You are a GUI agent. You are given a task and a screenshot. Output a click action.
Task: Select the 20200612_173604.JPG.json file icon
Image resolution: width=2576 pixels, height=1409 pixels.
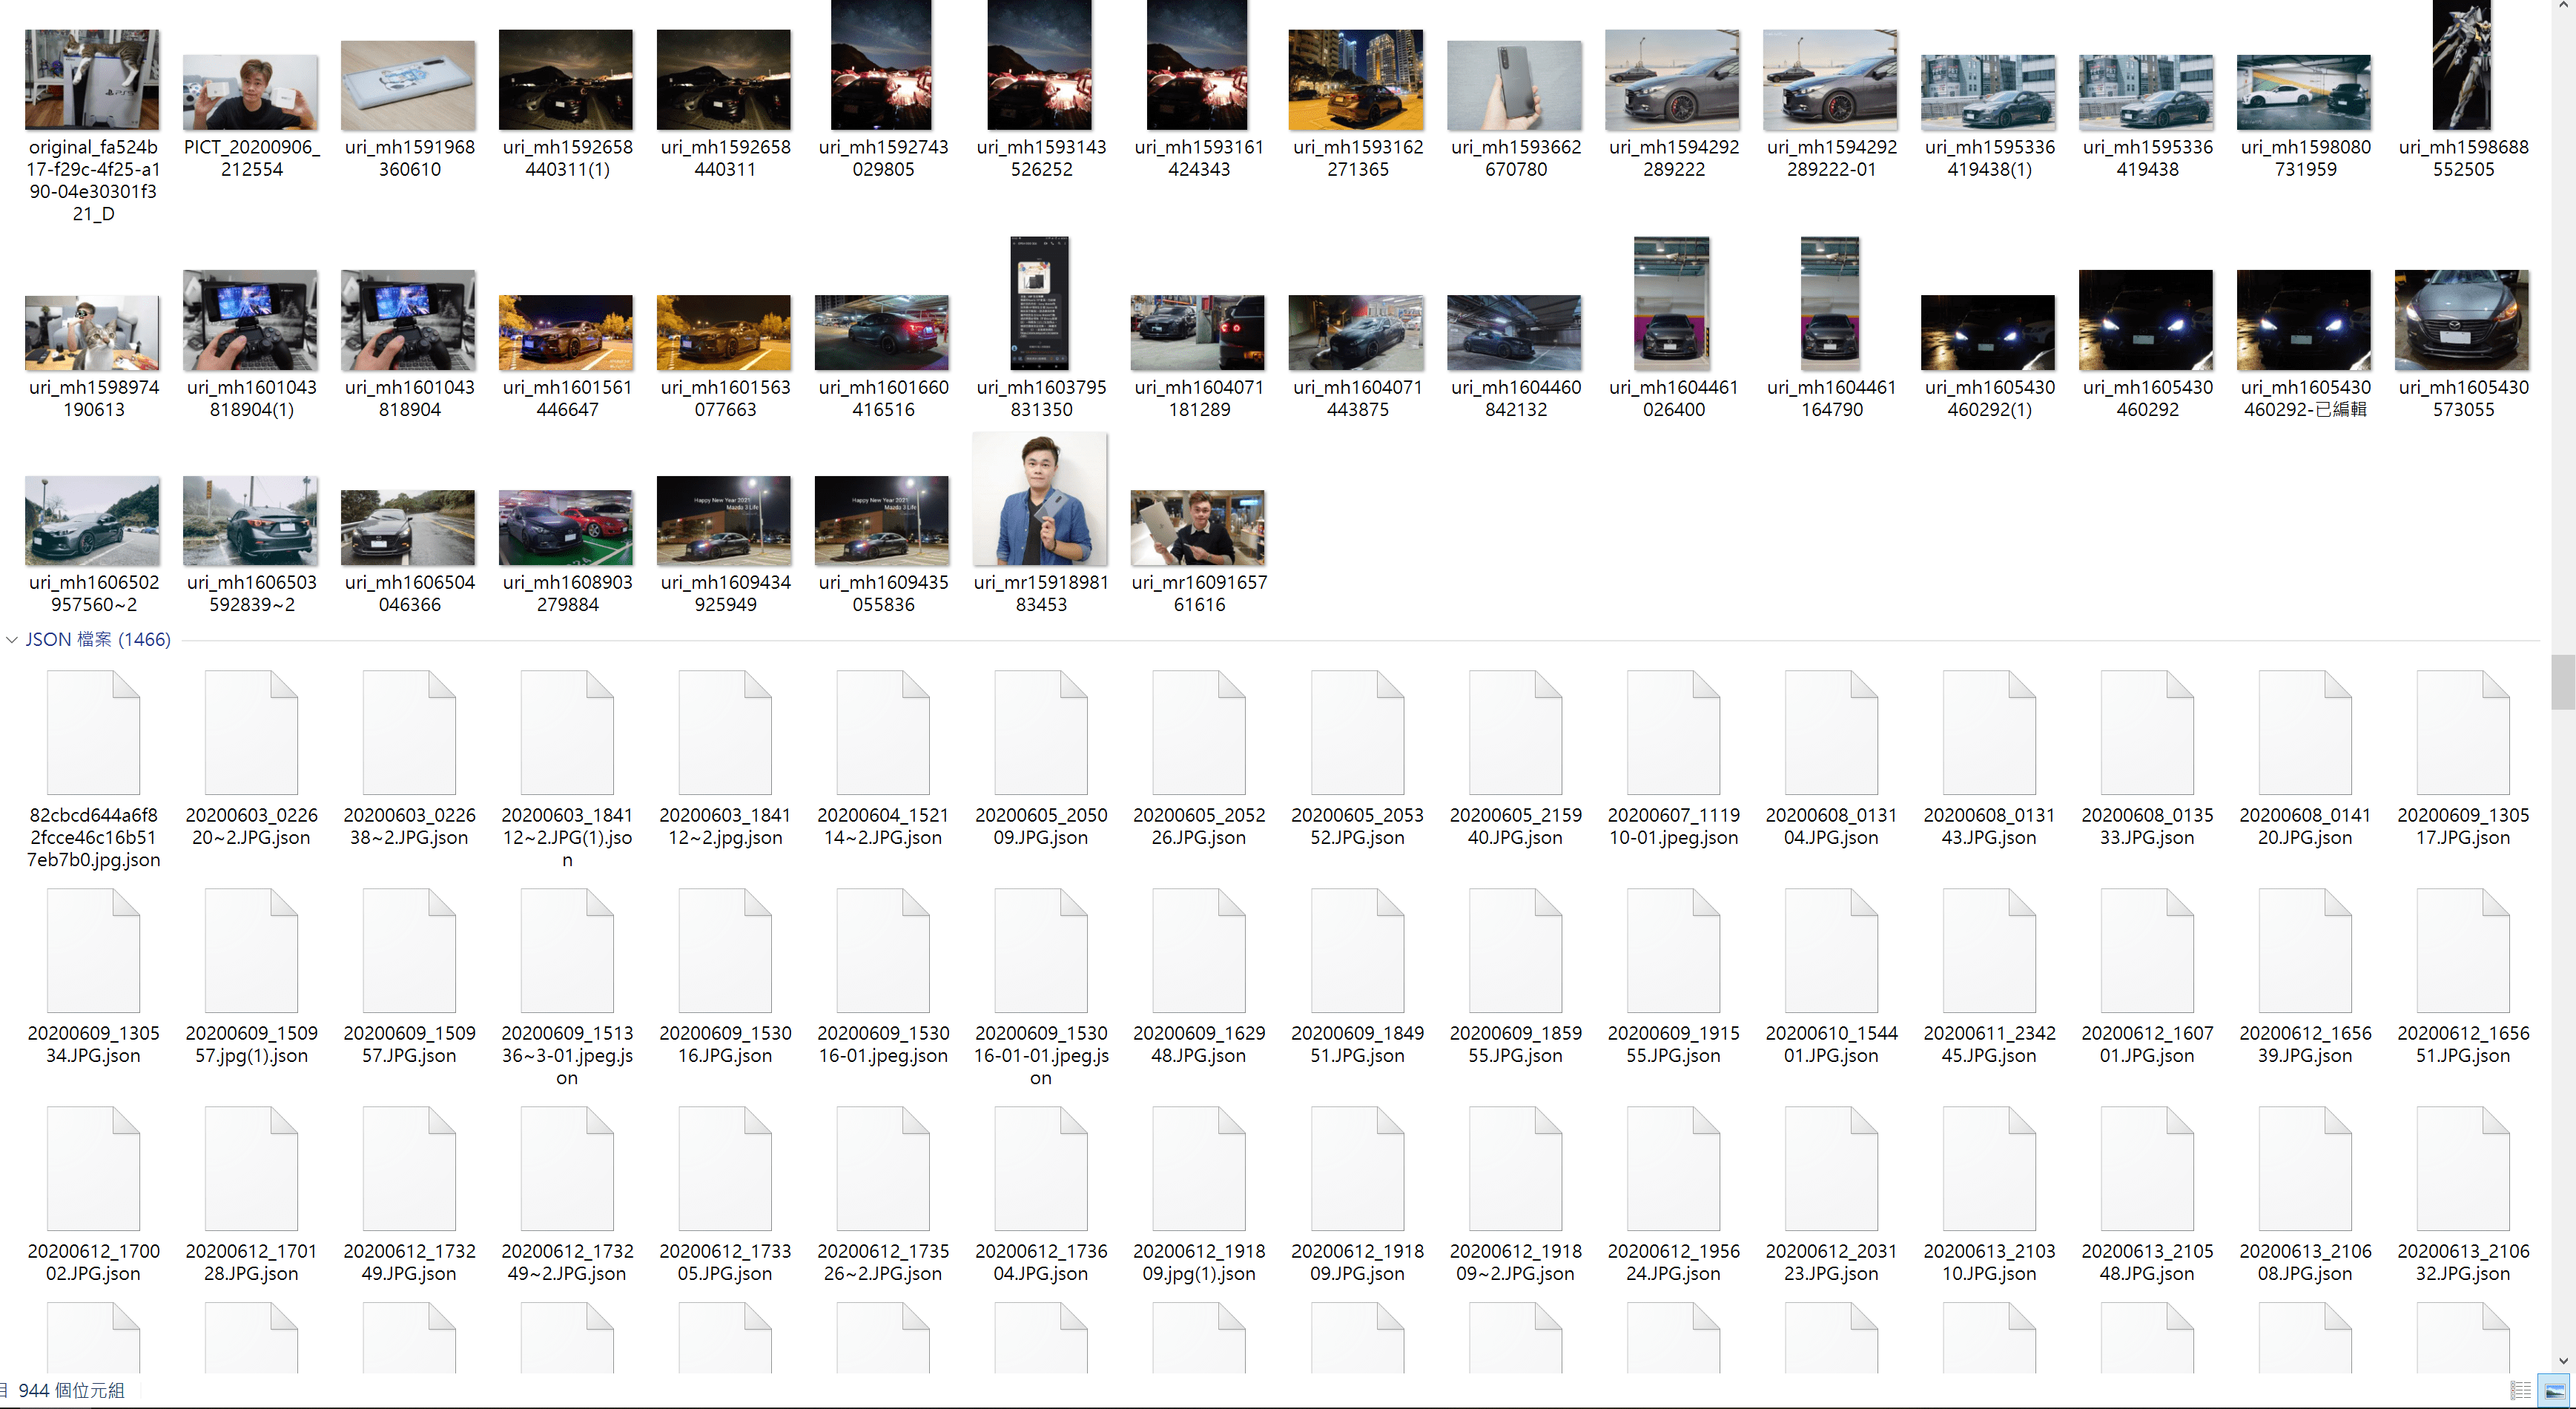[1040, 1170]
